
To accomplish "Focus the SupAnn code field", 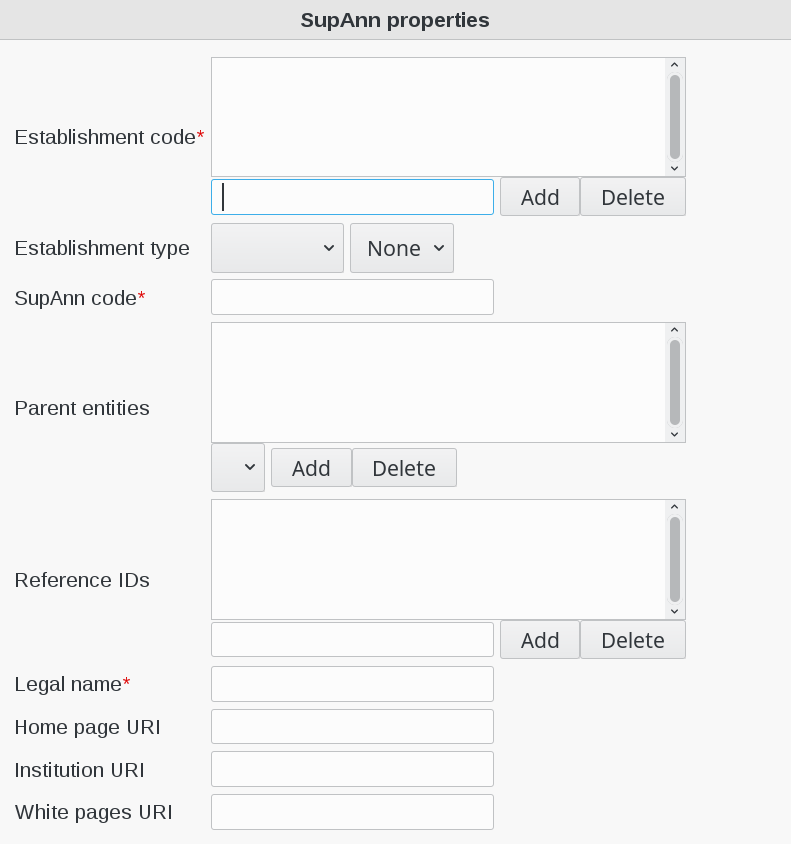I will click(x=352, y=297).
